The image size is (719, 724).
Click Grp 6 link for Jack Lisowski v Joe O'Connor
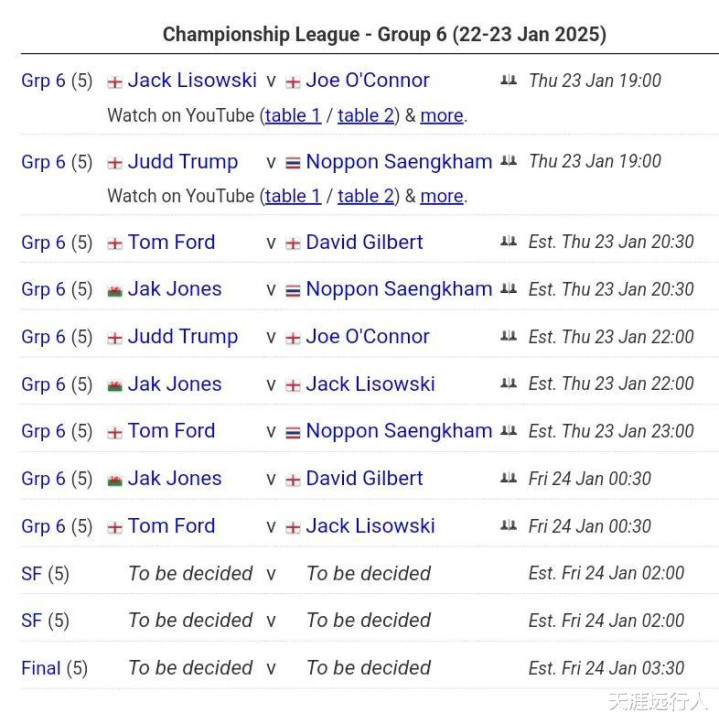point(43,80)
